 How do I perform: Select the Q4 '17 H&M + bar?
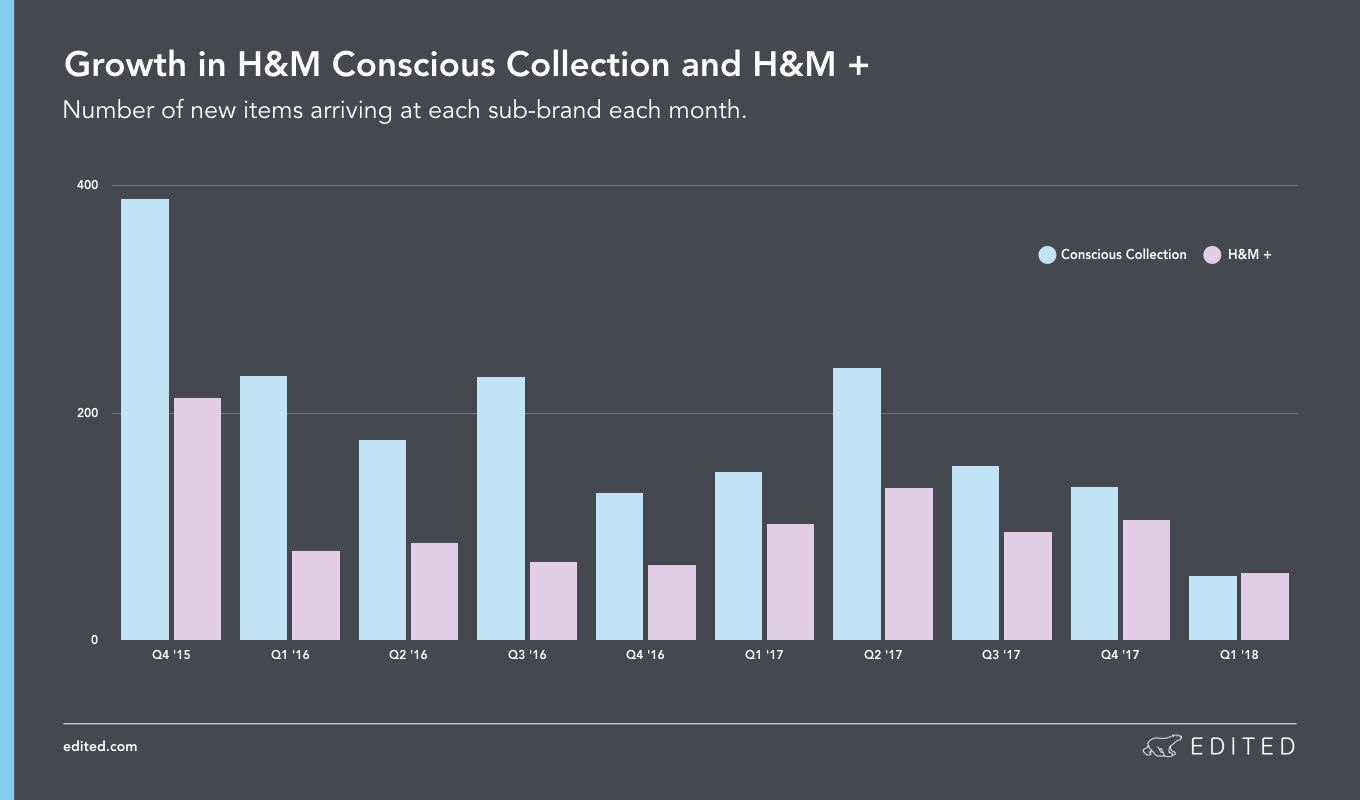(1146, 580)
